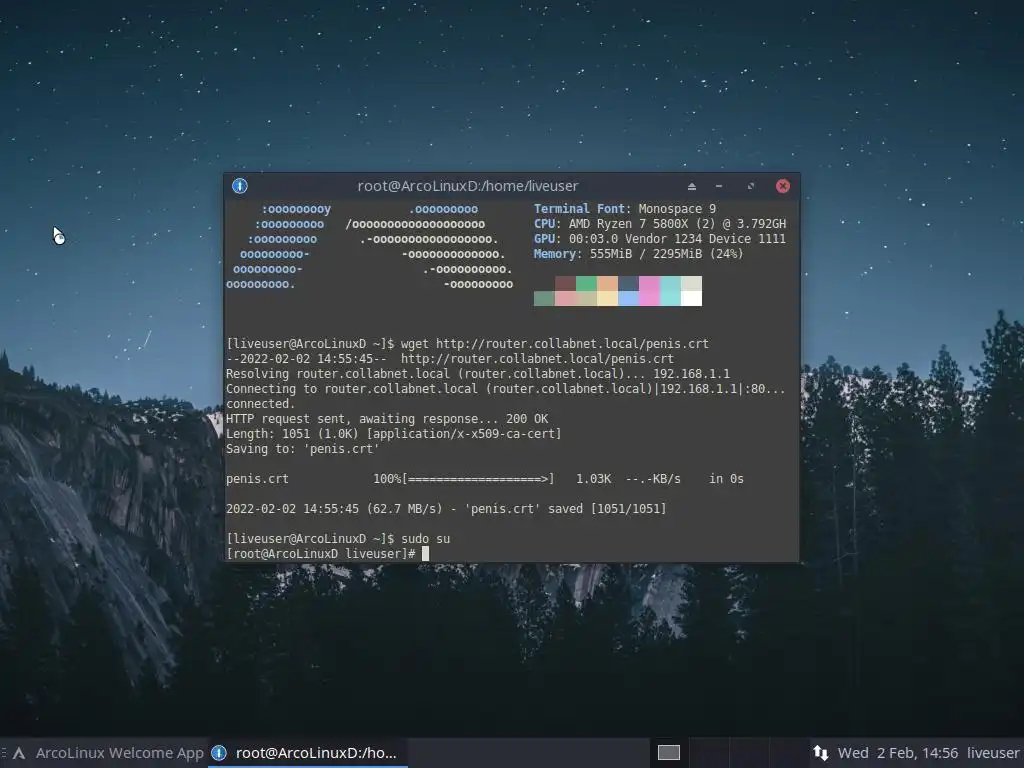Click the panel handle at taskbar's left edge
Image resolution: width=1024 pixels, height=768 pixels.
3,753
